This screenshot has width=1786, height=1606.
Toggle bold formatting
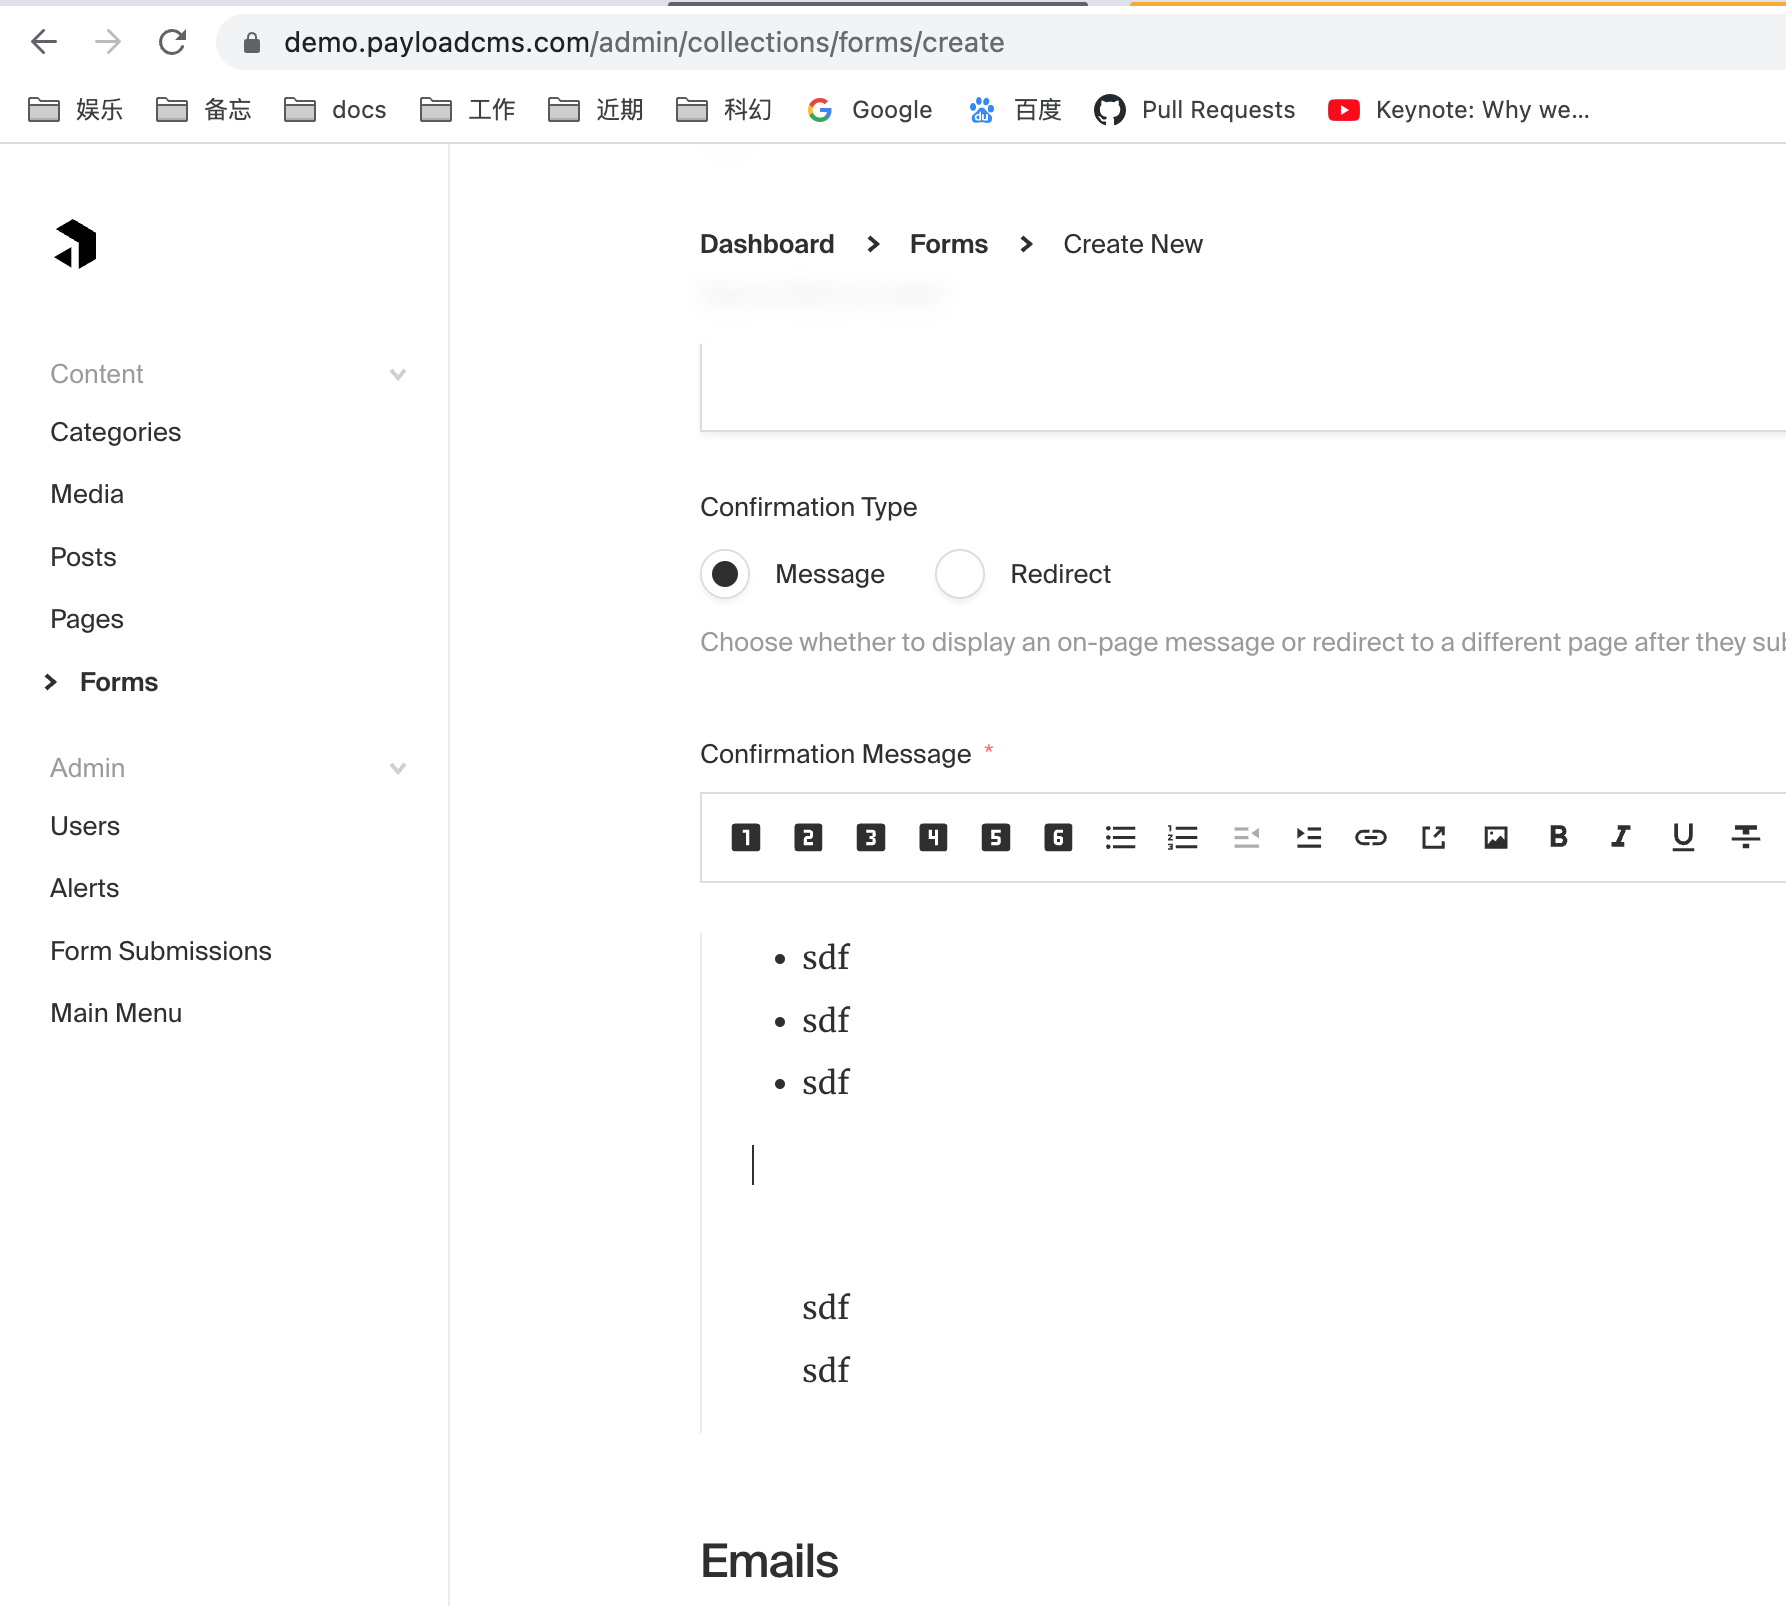click(1557, 837)
